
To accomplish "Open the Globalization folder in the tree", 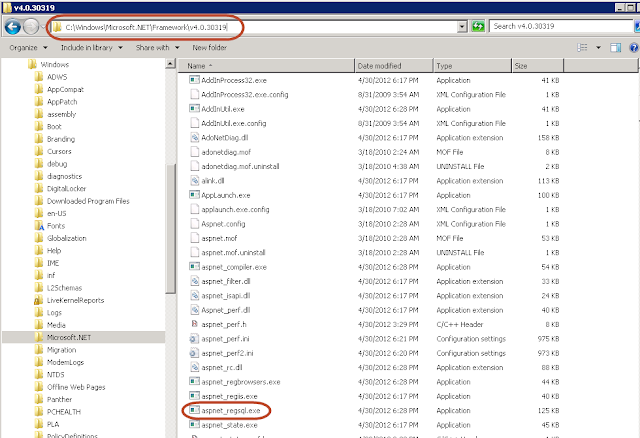I will pos(67,238).
